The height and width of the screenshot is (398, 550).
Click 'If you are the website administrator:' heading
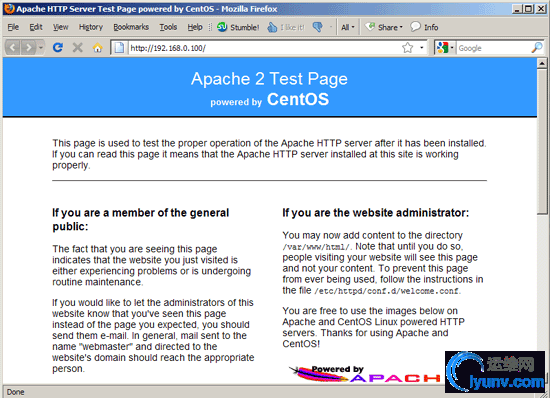point(376,213)
